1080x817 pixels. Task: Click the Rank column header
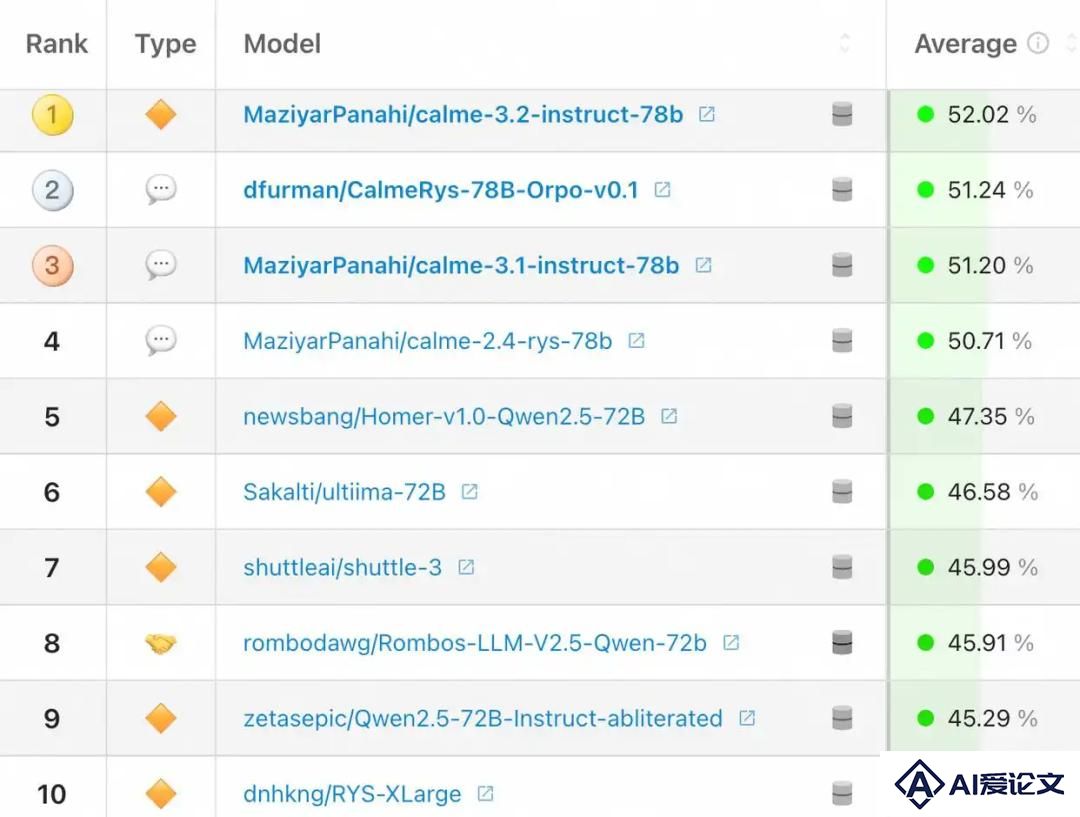click(57, 44)
